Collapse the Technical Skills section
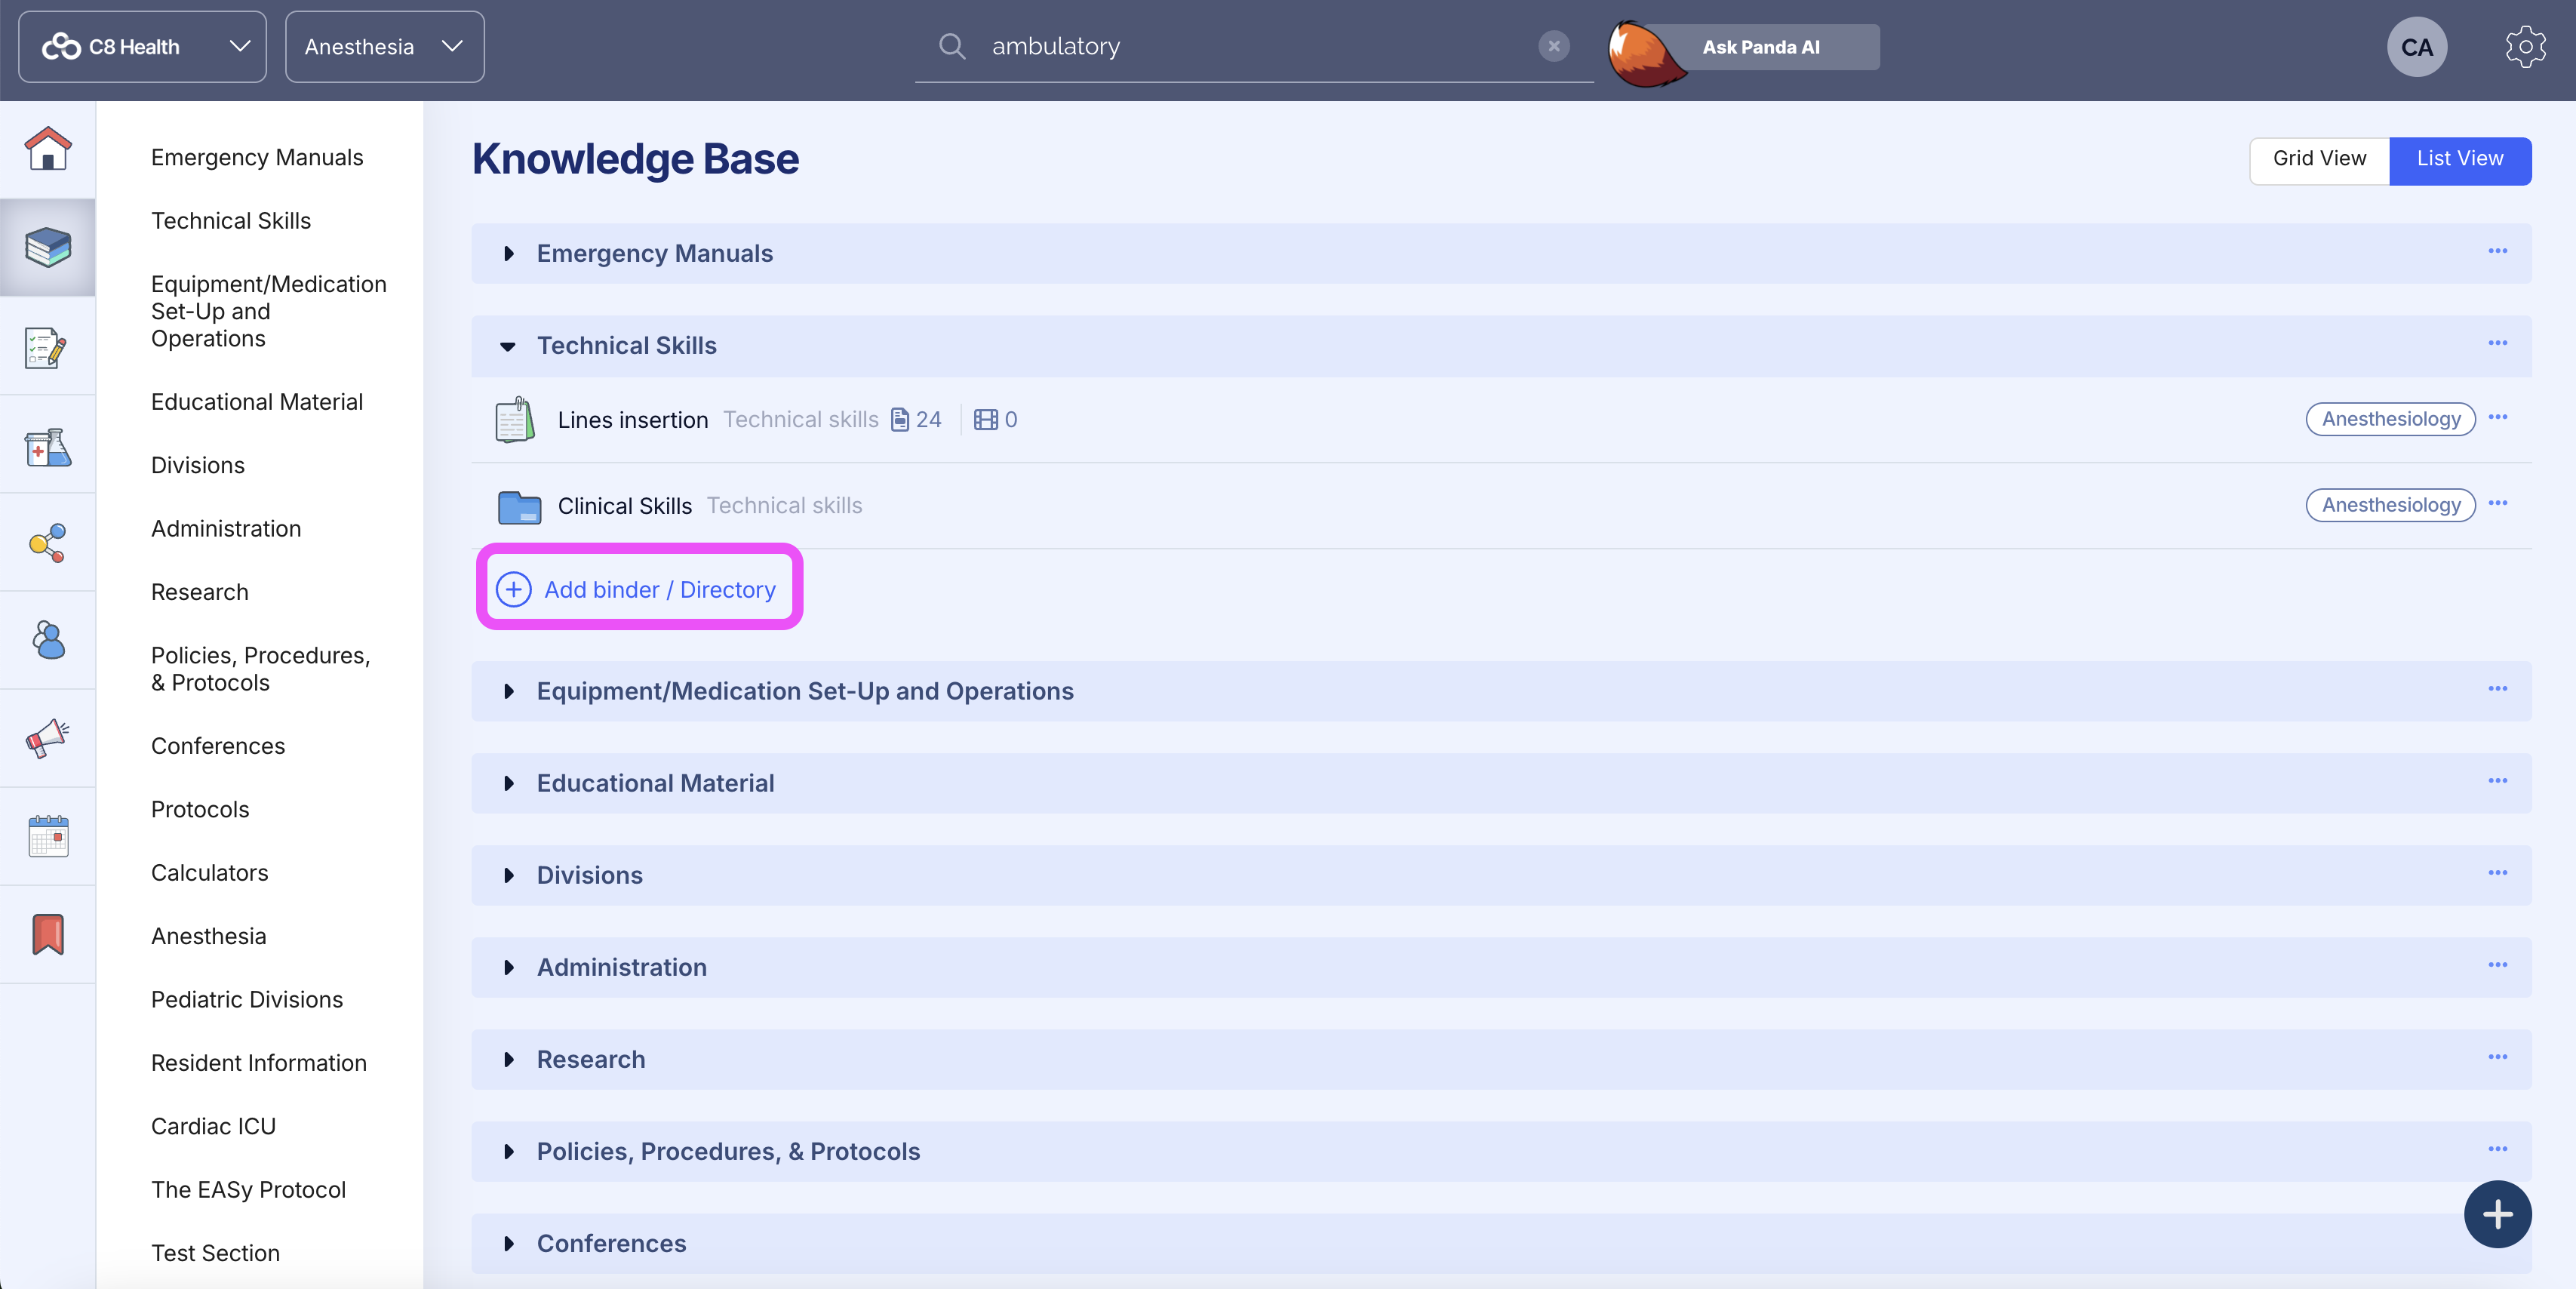The width and height of the screenshot is (2576, 1289). [x=508, y=346]
